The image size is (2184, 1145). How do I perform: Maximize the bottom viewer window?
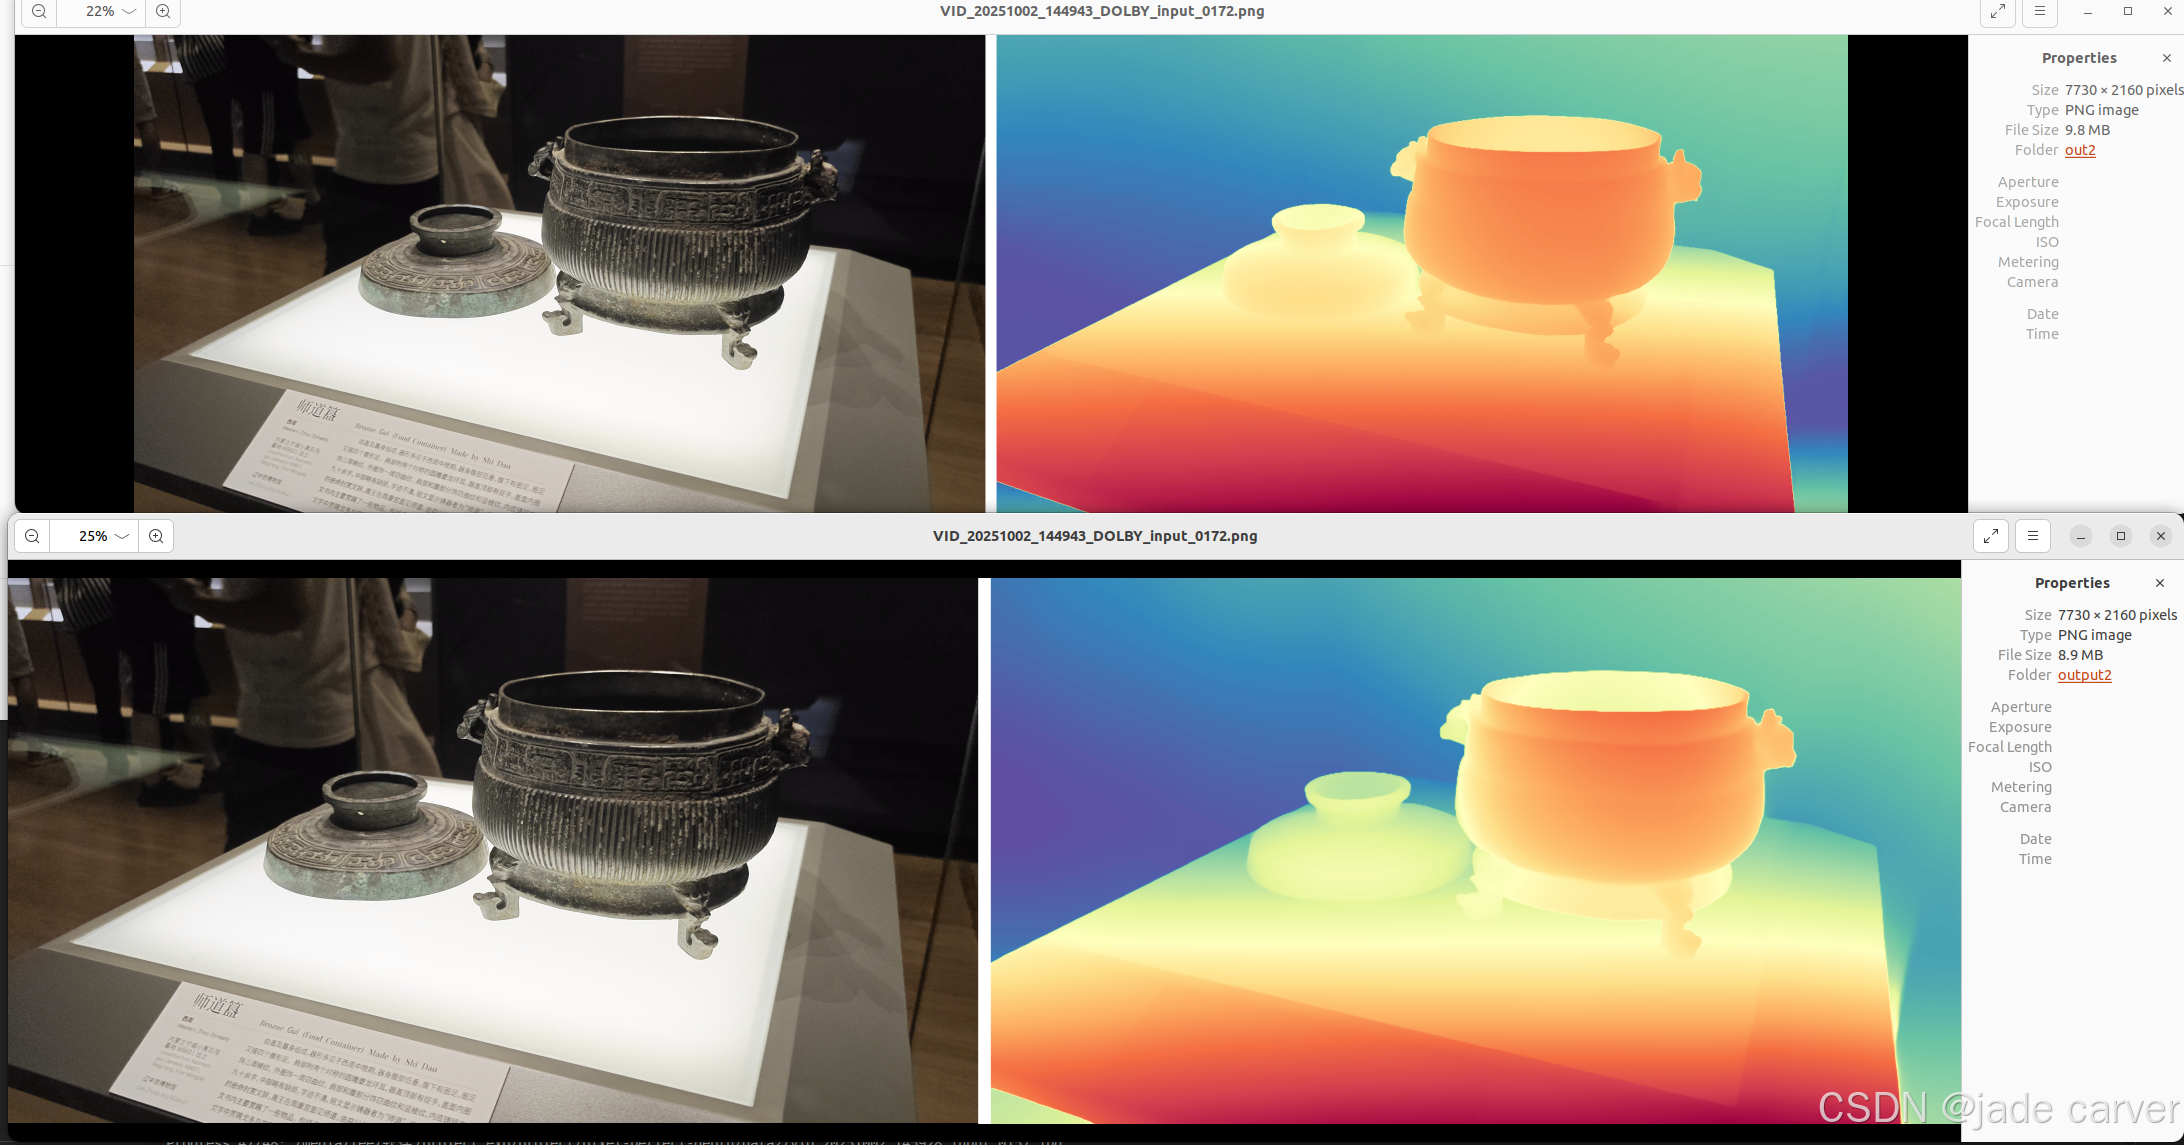(2120, 536)
